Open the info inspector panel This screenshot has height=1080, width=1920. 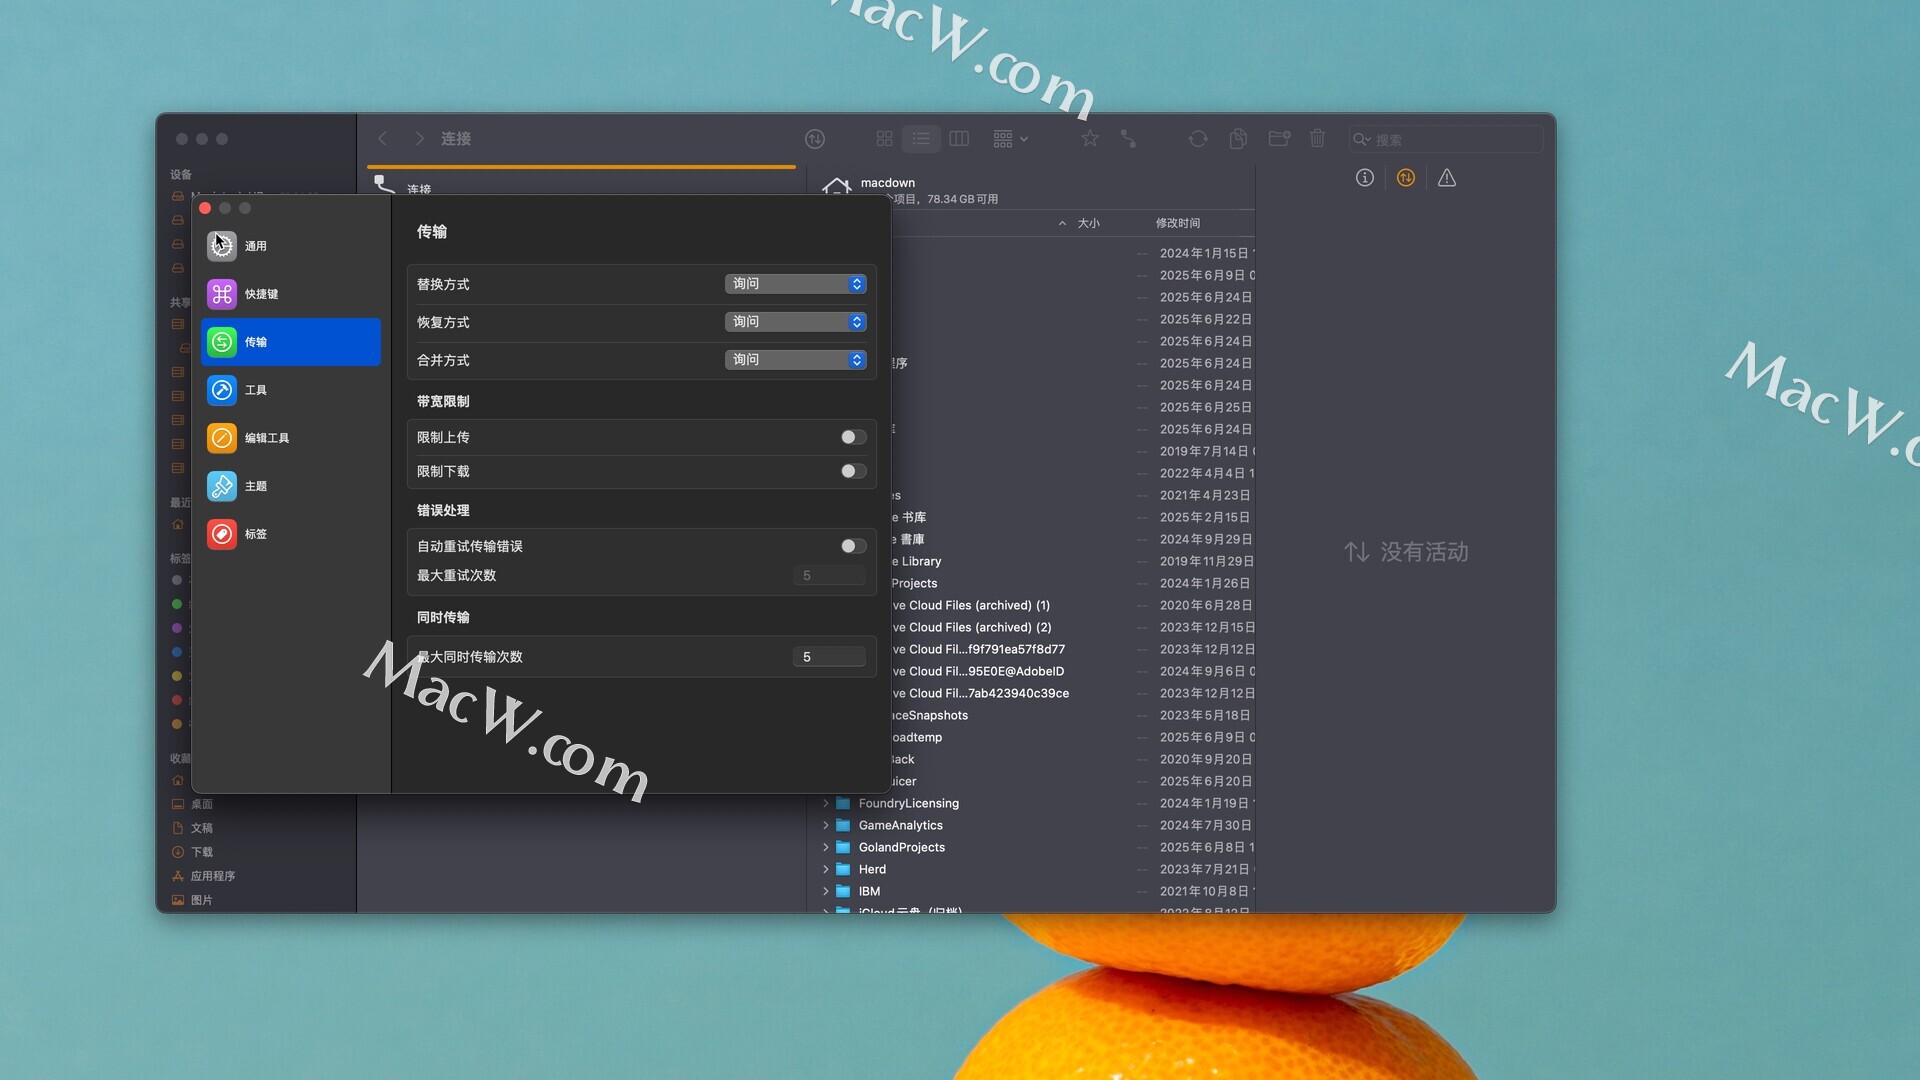tap(1365, 178)
